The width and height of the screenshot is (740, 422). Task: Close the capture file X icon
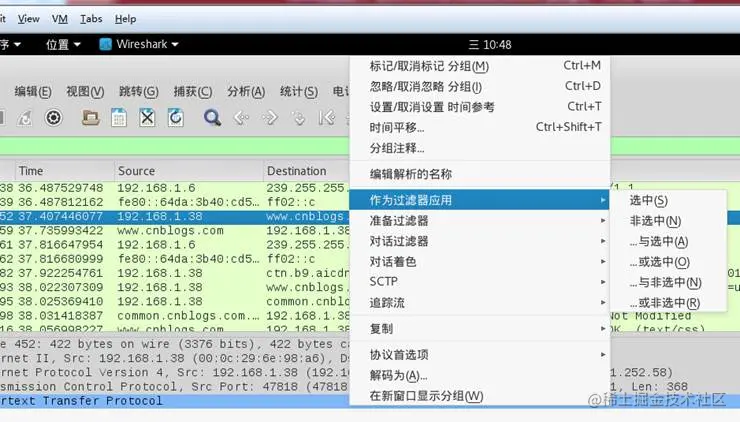(x=147, y=118)
